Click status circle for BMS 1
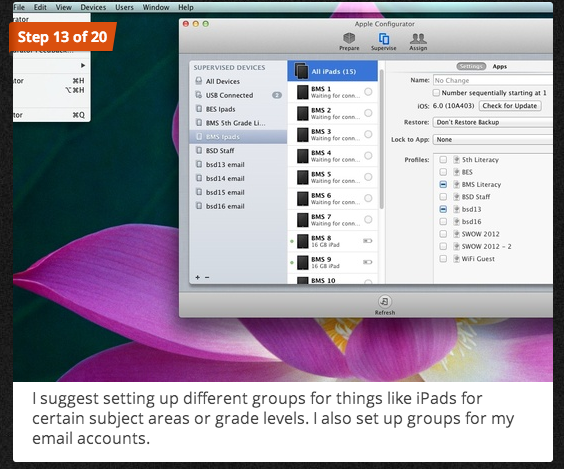Screen dimensions: 564x469 click(x=368, y=92)
